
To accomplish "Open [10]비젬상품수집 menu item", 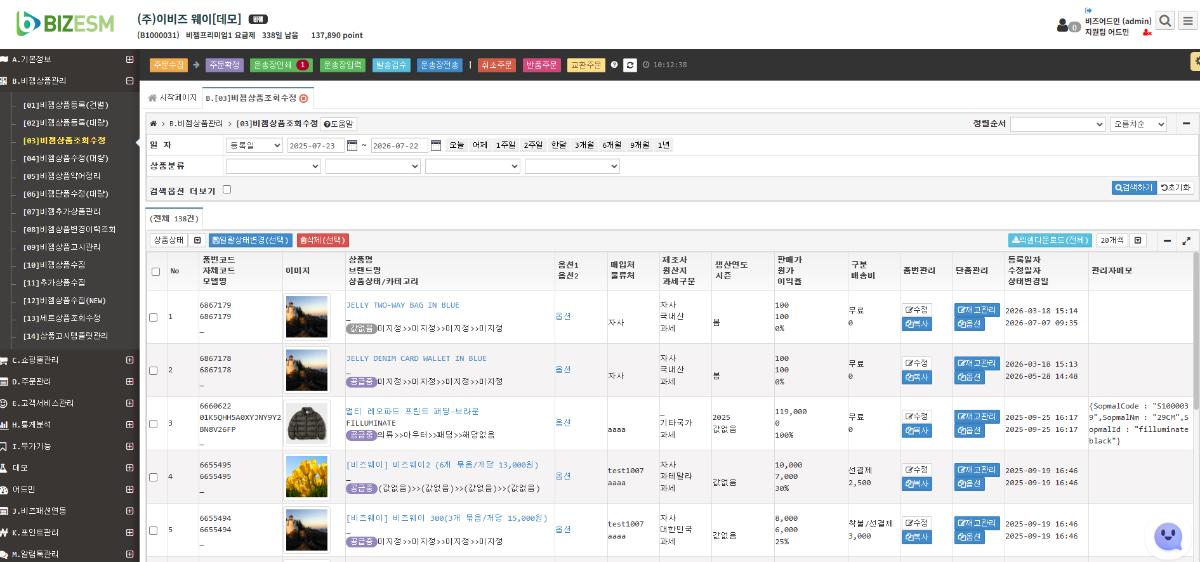I will tap(54, 265).
